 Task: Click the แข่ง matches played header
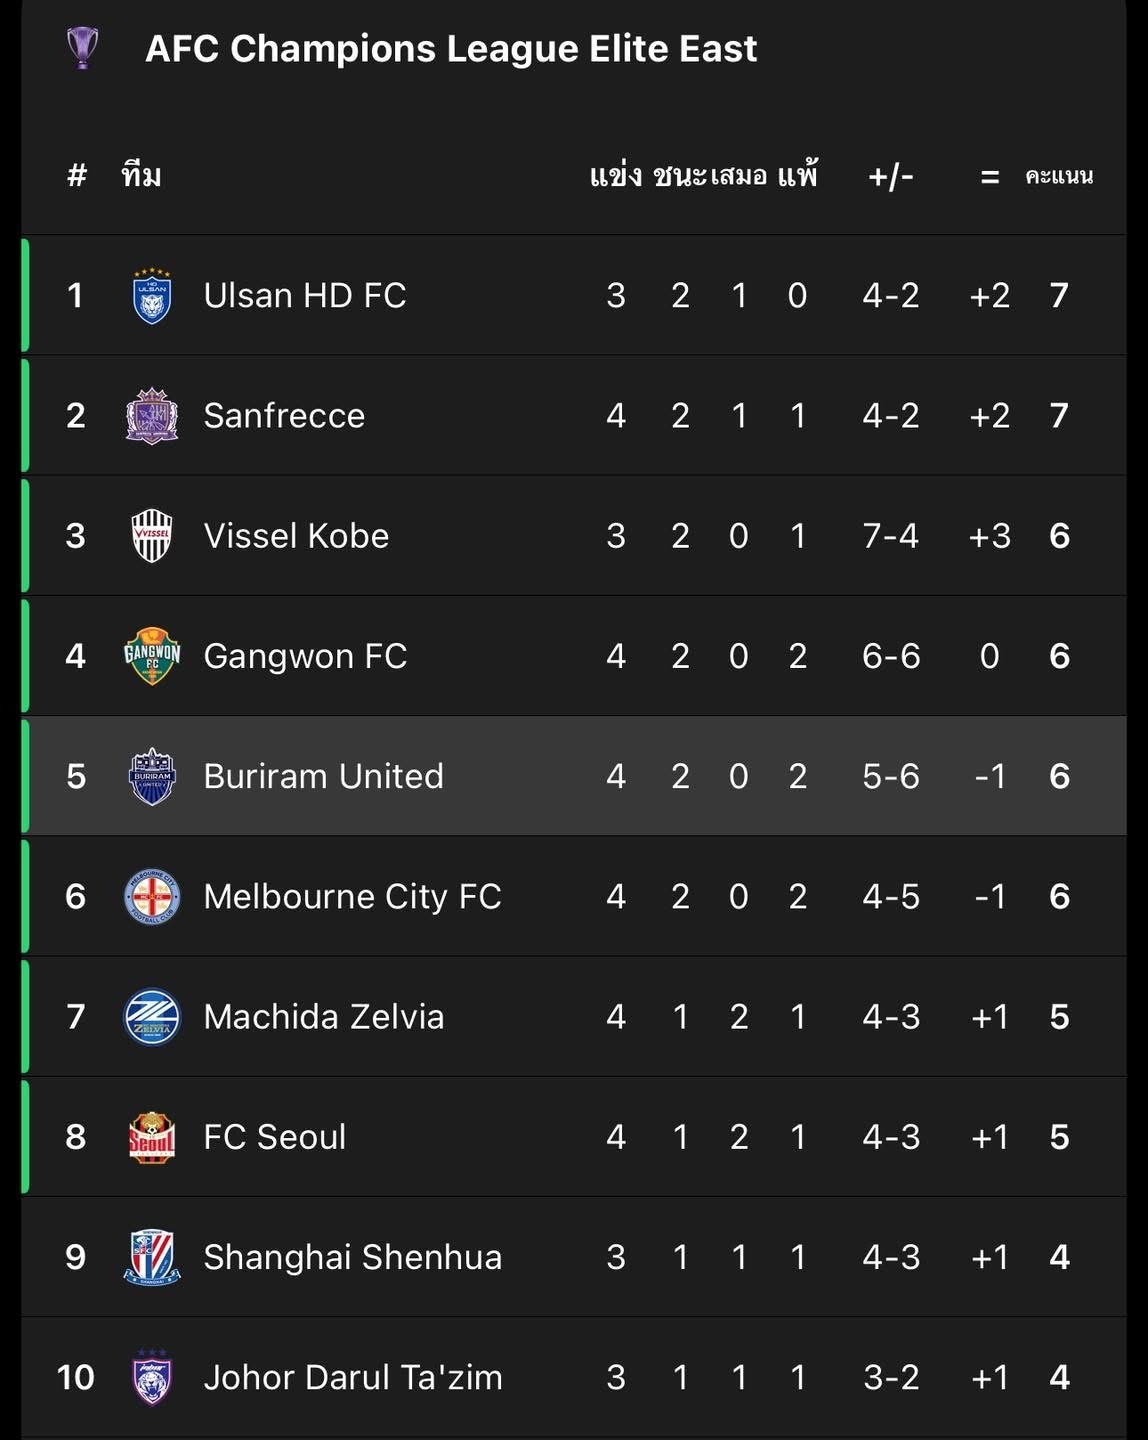615,177
